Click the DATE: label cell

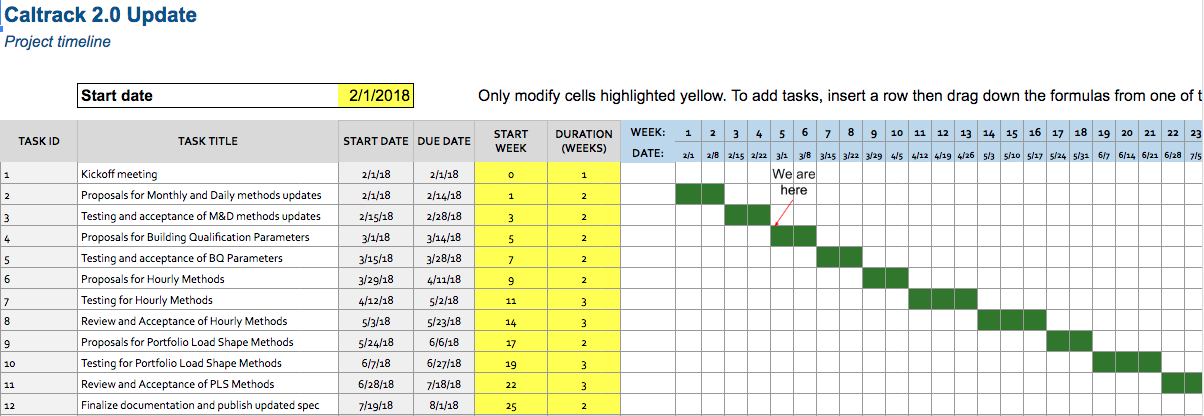(x=649, y=154)
